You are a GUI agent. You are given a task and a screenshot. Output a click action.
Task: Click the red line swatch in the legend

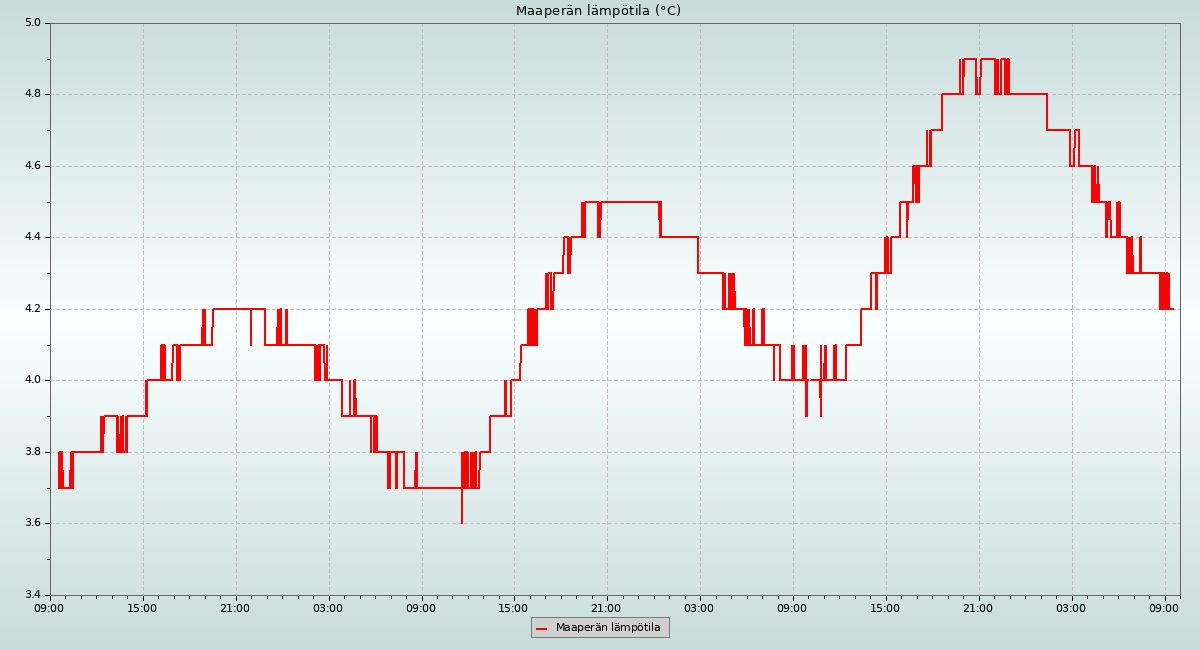coord(542,628)
